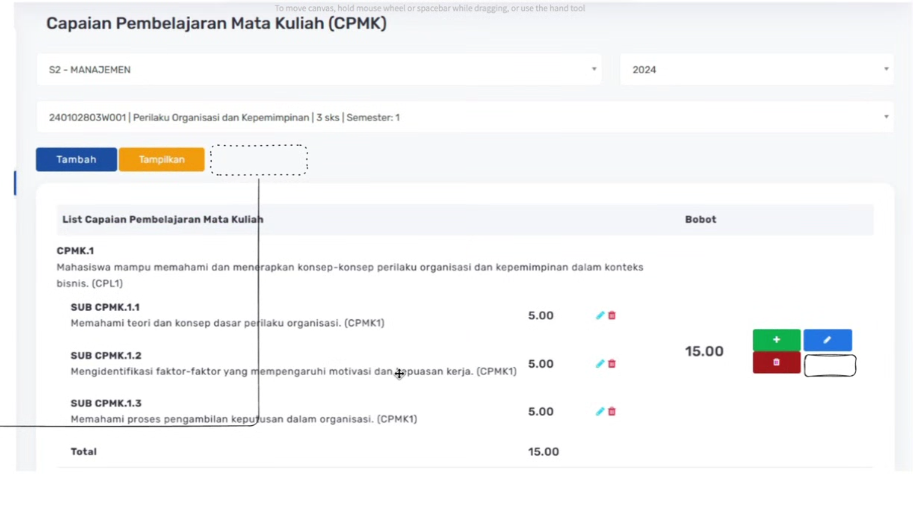This screenshot has width=913, height=505.
Task: Open the Perilaku Organisasi dan Kepemimpinan course dropdown
Action: 465,117
